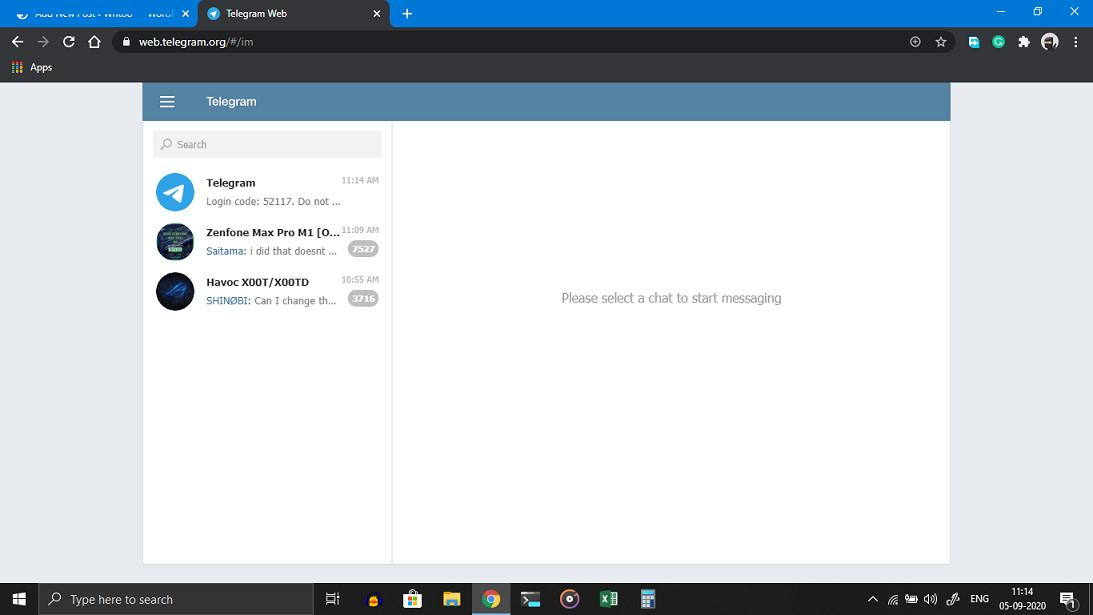View site security lock info
The image size is (1093, 615).
click(126, 42)
